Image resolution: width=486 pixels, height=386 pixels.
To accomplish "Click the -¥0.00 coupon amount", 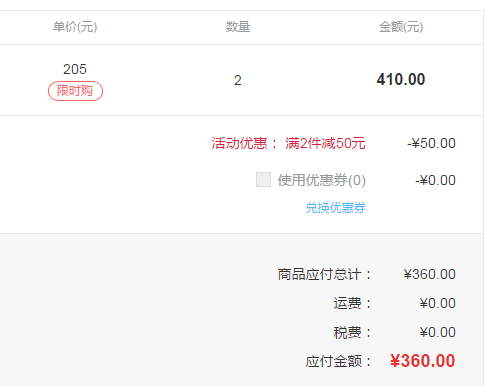I will 435,180.
